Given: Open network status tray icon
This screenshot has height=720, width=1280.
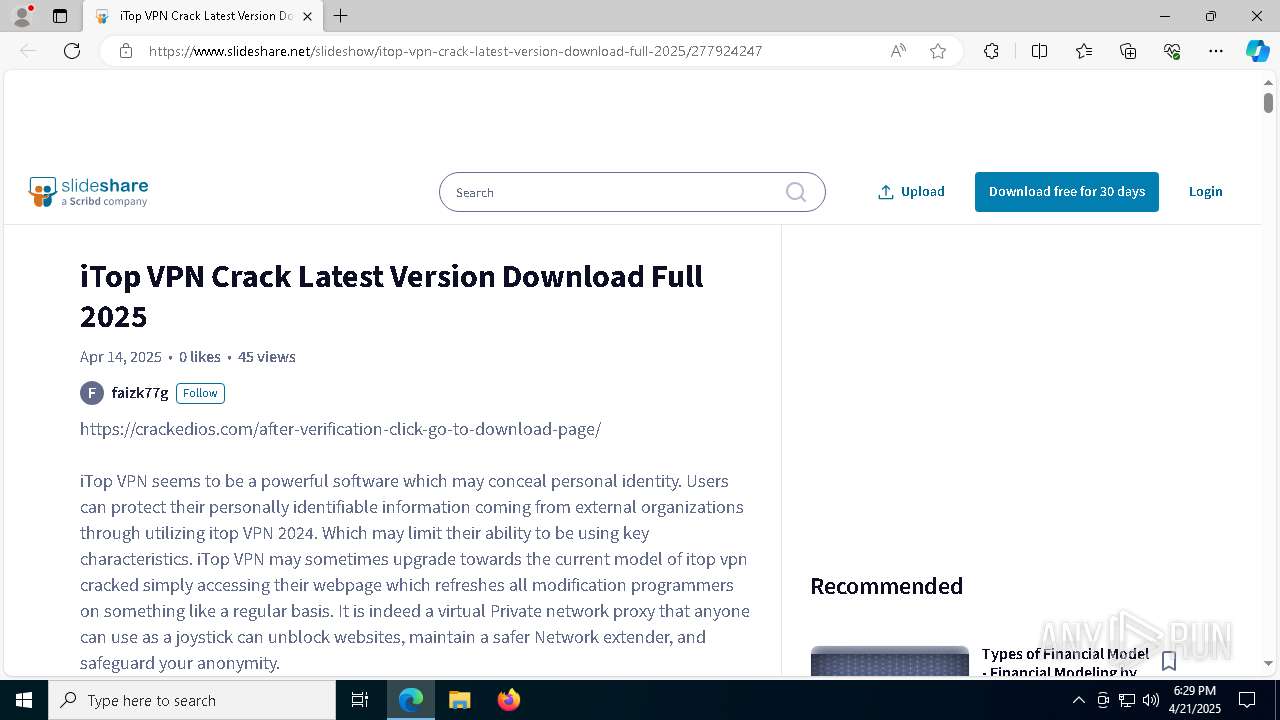Looking at the screenshot, I should click(x=1127, y=700).
